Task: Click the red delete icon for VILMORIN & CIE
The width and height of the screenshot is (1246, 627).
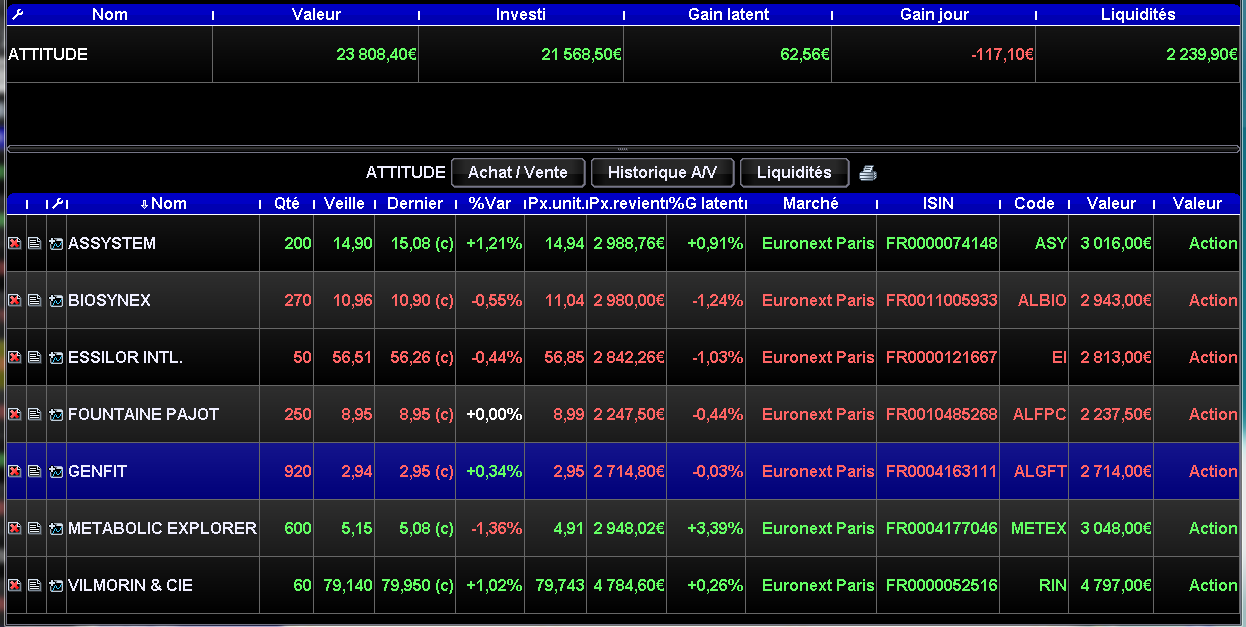Action: tap(15, 585)
